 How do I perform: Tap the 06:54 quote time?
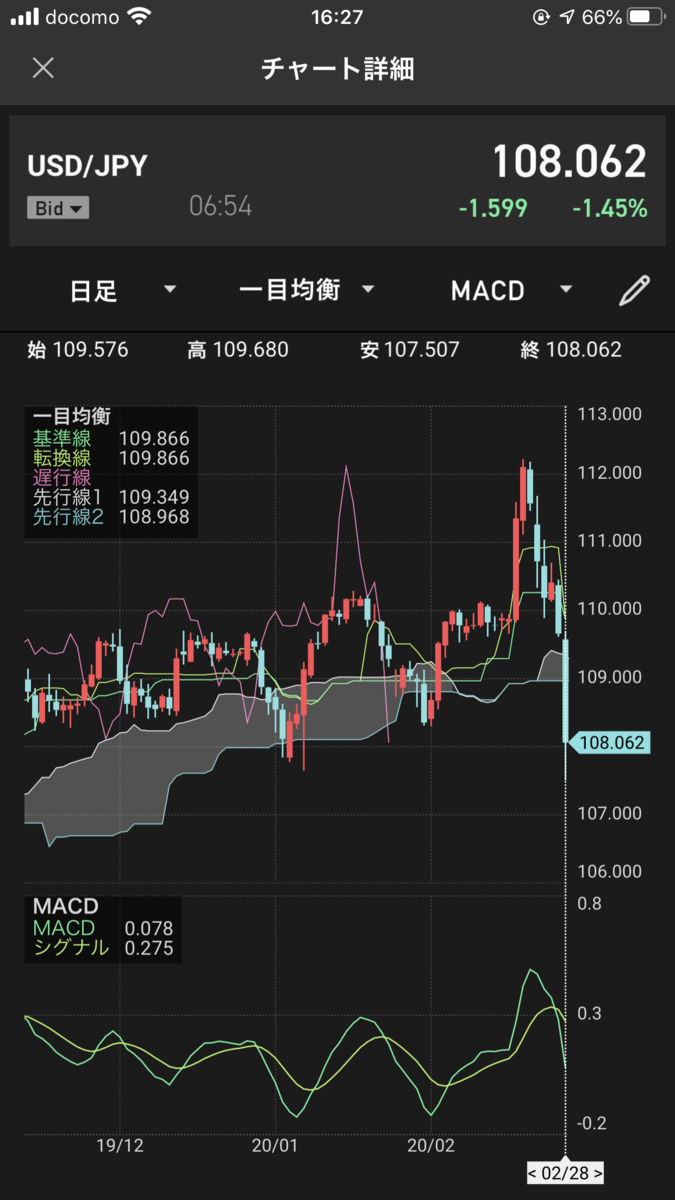221,207
